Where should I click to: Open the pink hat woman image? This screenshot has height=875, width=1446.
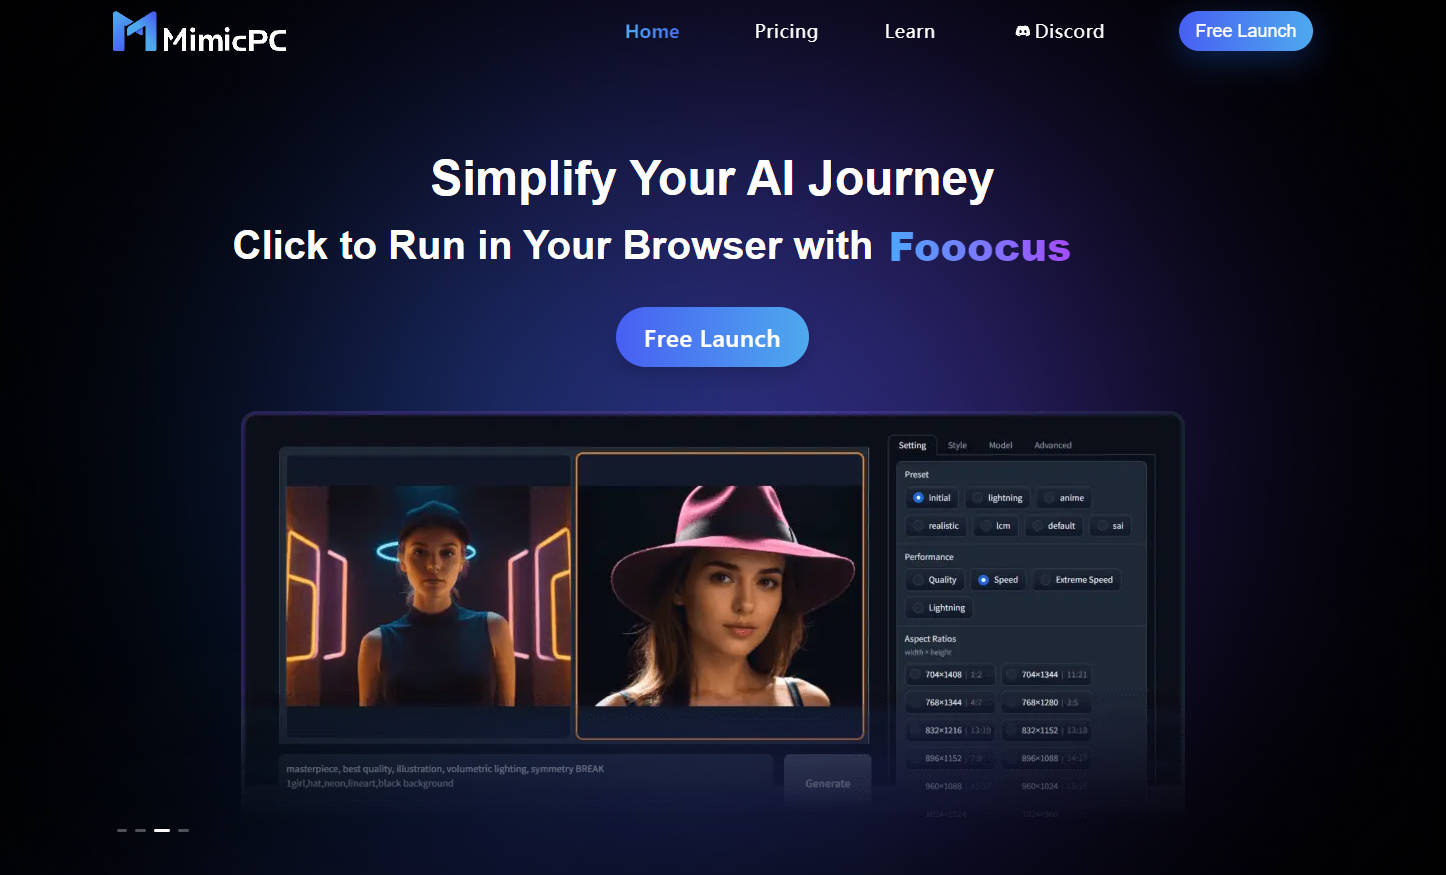coord(720,596)
